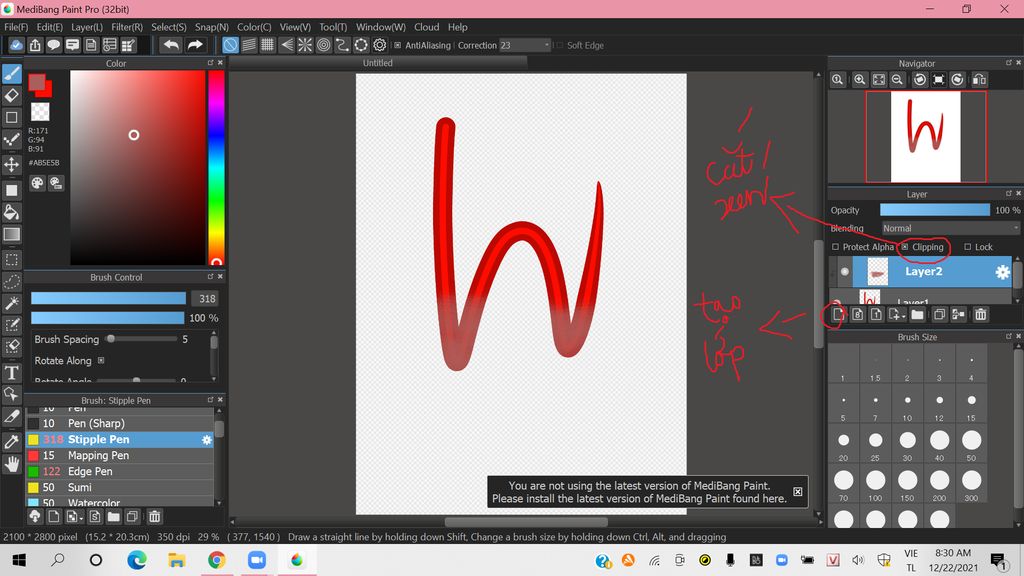Enable layer Lock checkbox

(x=968, y=247)
